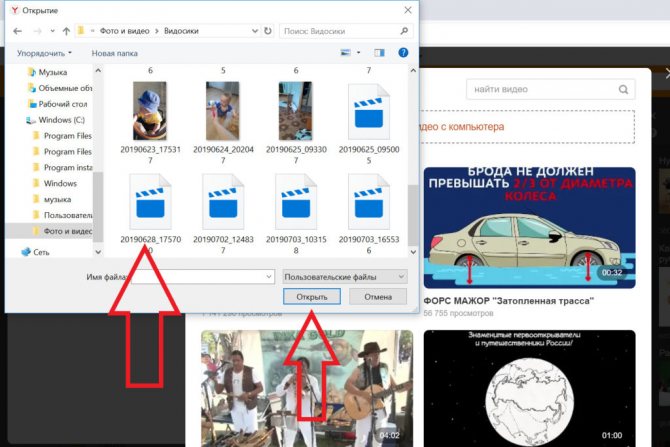Go up one folder level arrow
Screen dimensions: 670x447
click(66, 31)
